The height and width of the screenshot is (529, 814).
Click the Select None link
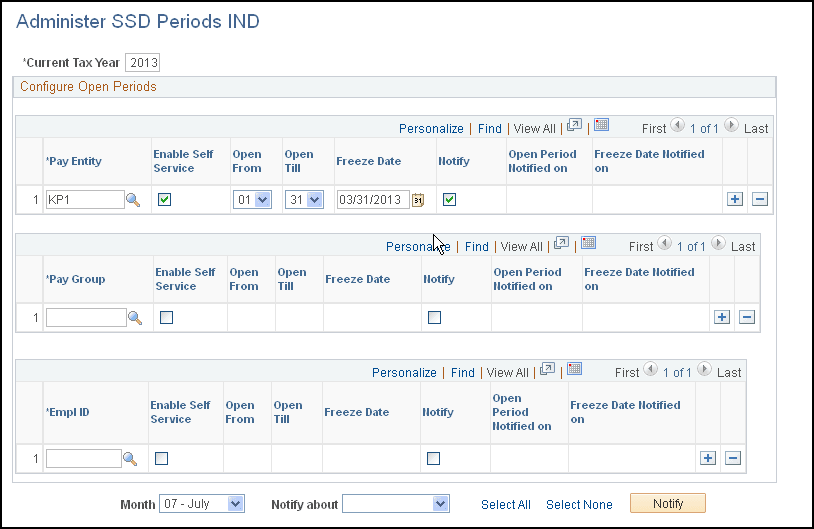(x=579, y=505)
